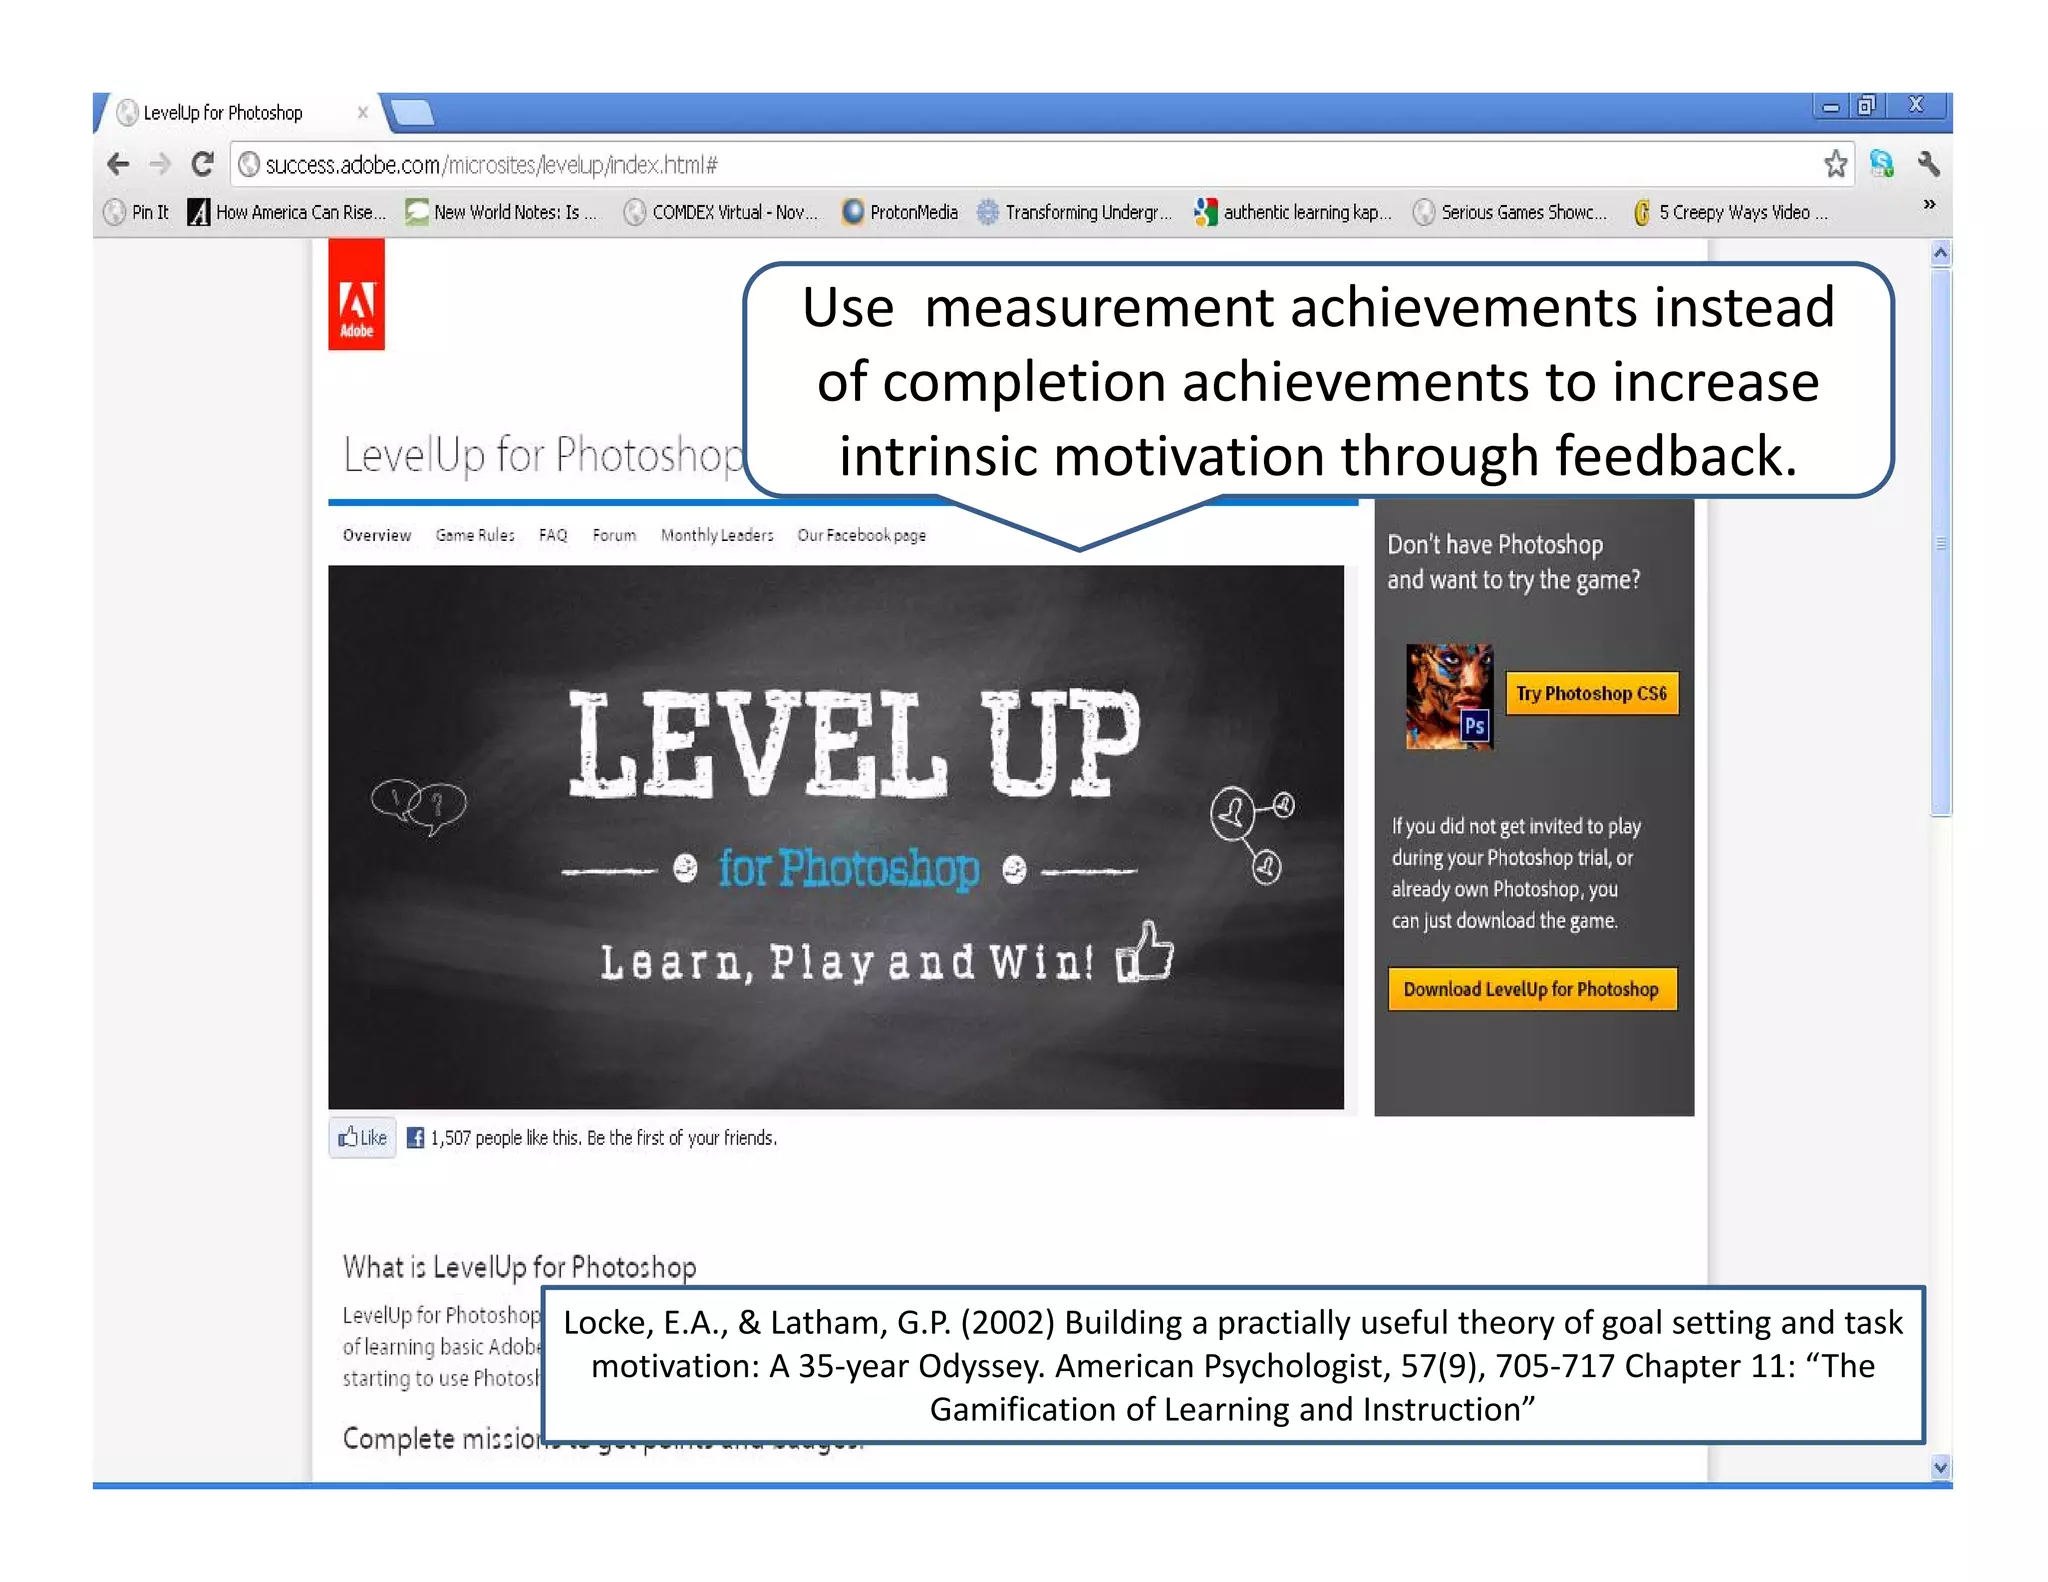The height and width of the screenshot is (1582, 2048).
Task: Click the browser back arrow
Action: (x=118, y=164)
